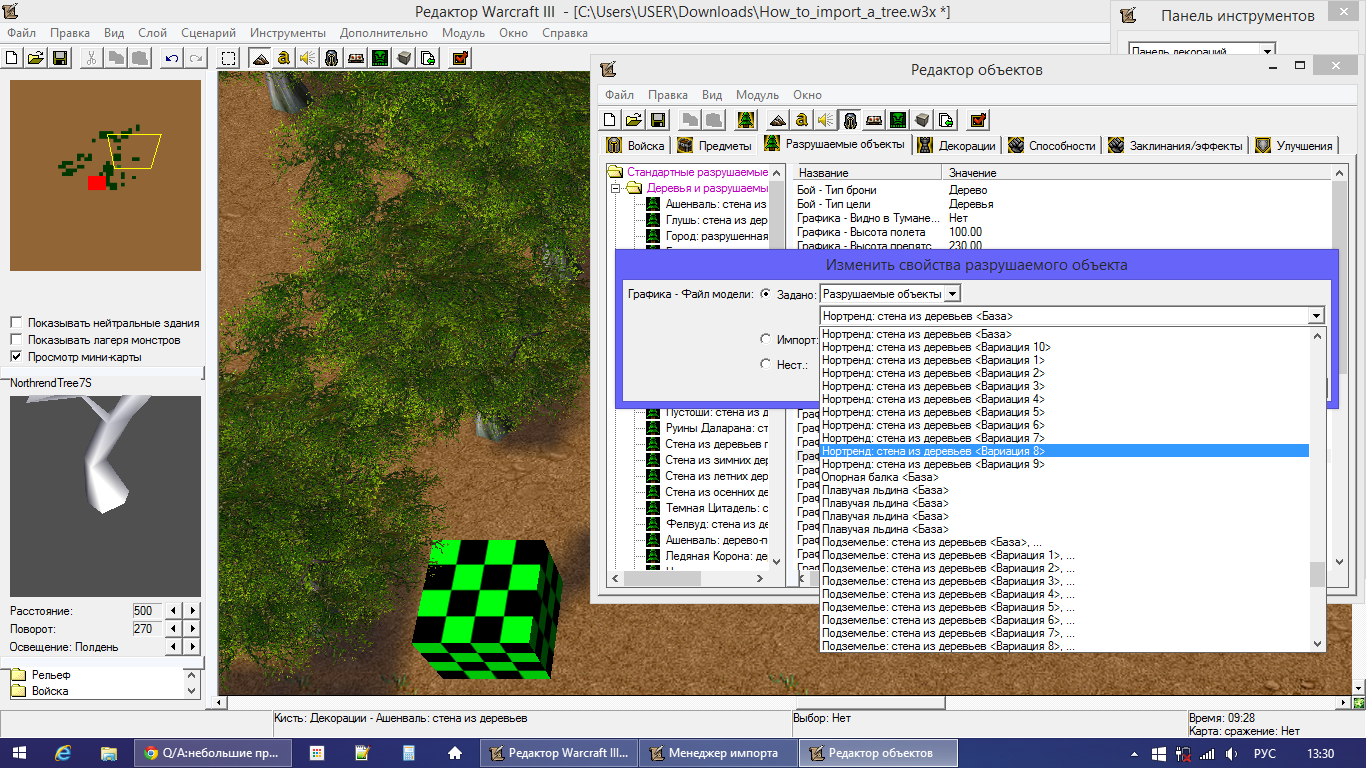Choose Нортренд: стена из деревьев <Вариация 10>

point(1065,347)
